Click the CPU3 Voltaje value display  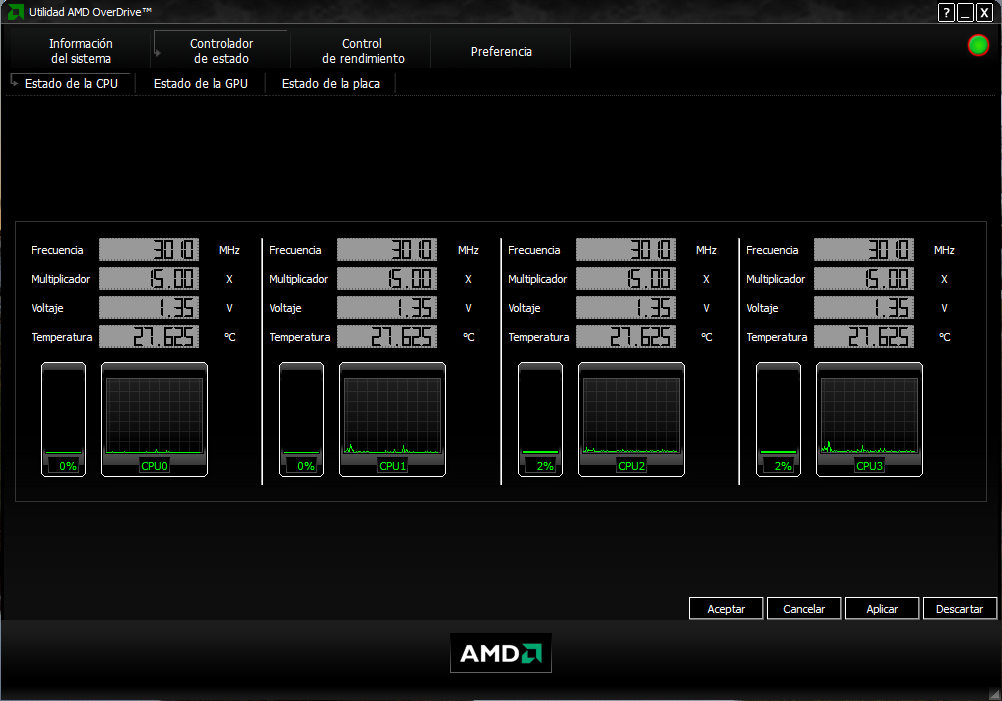863,308
